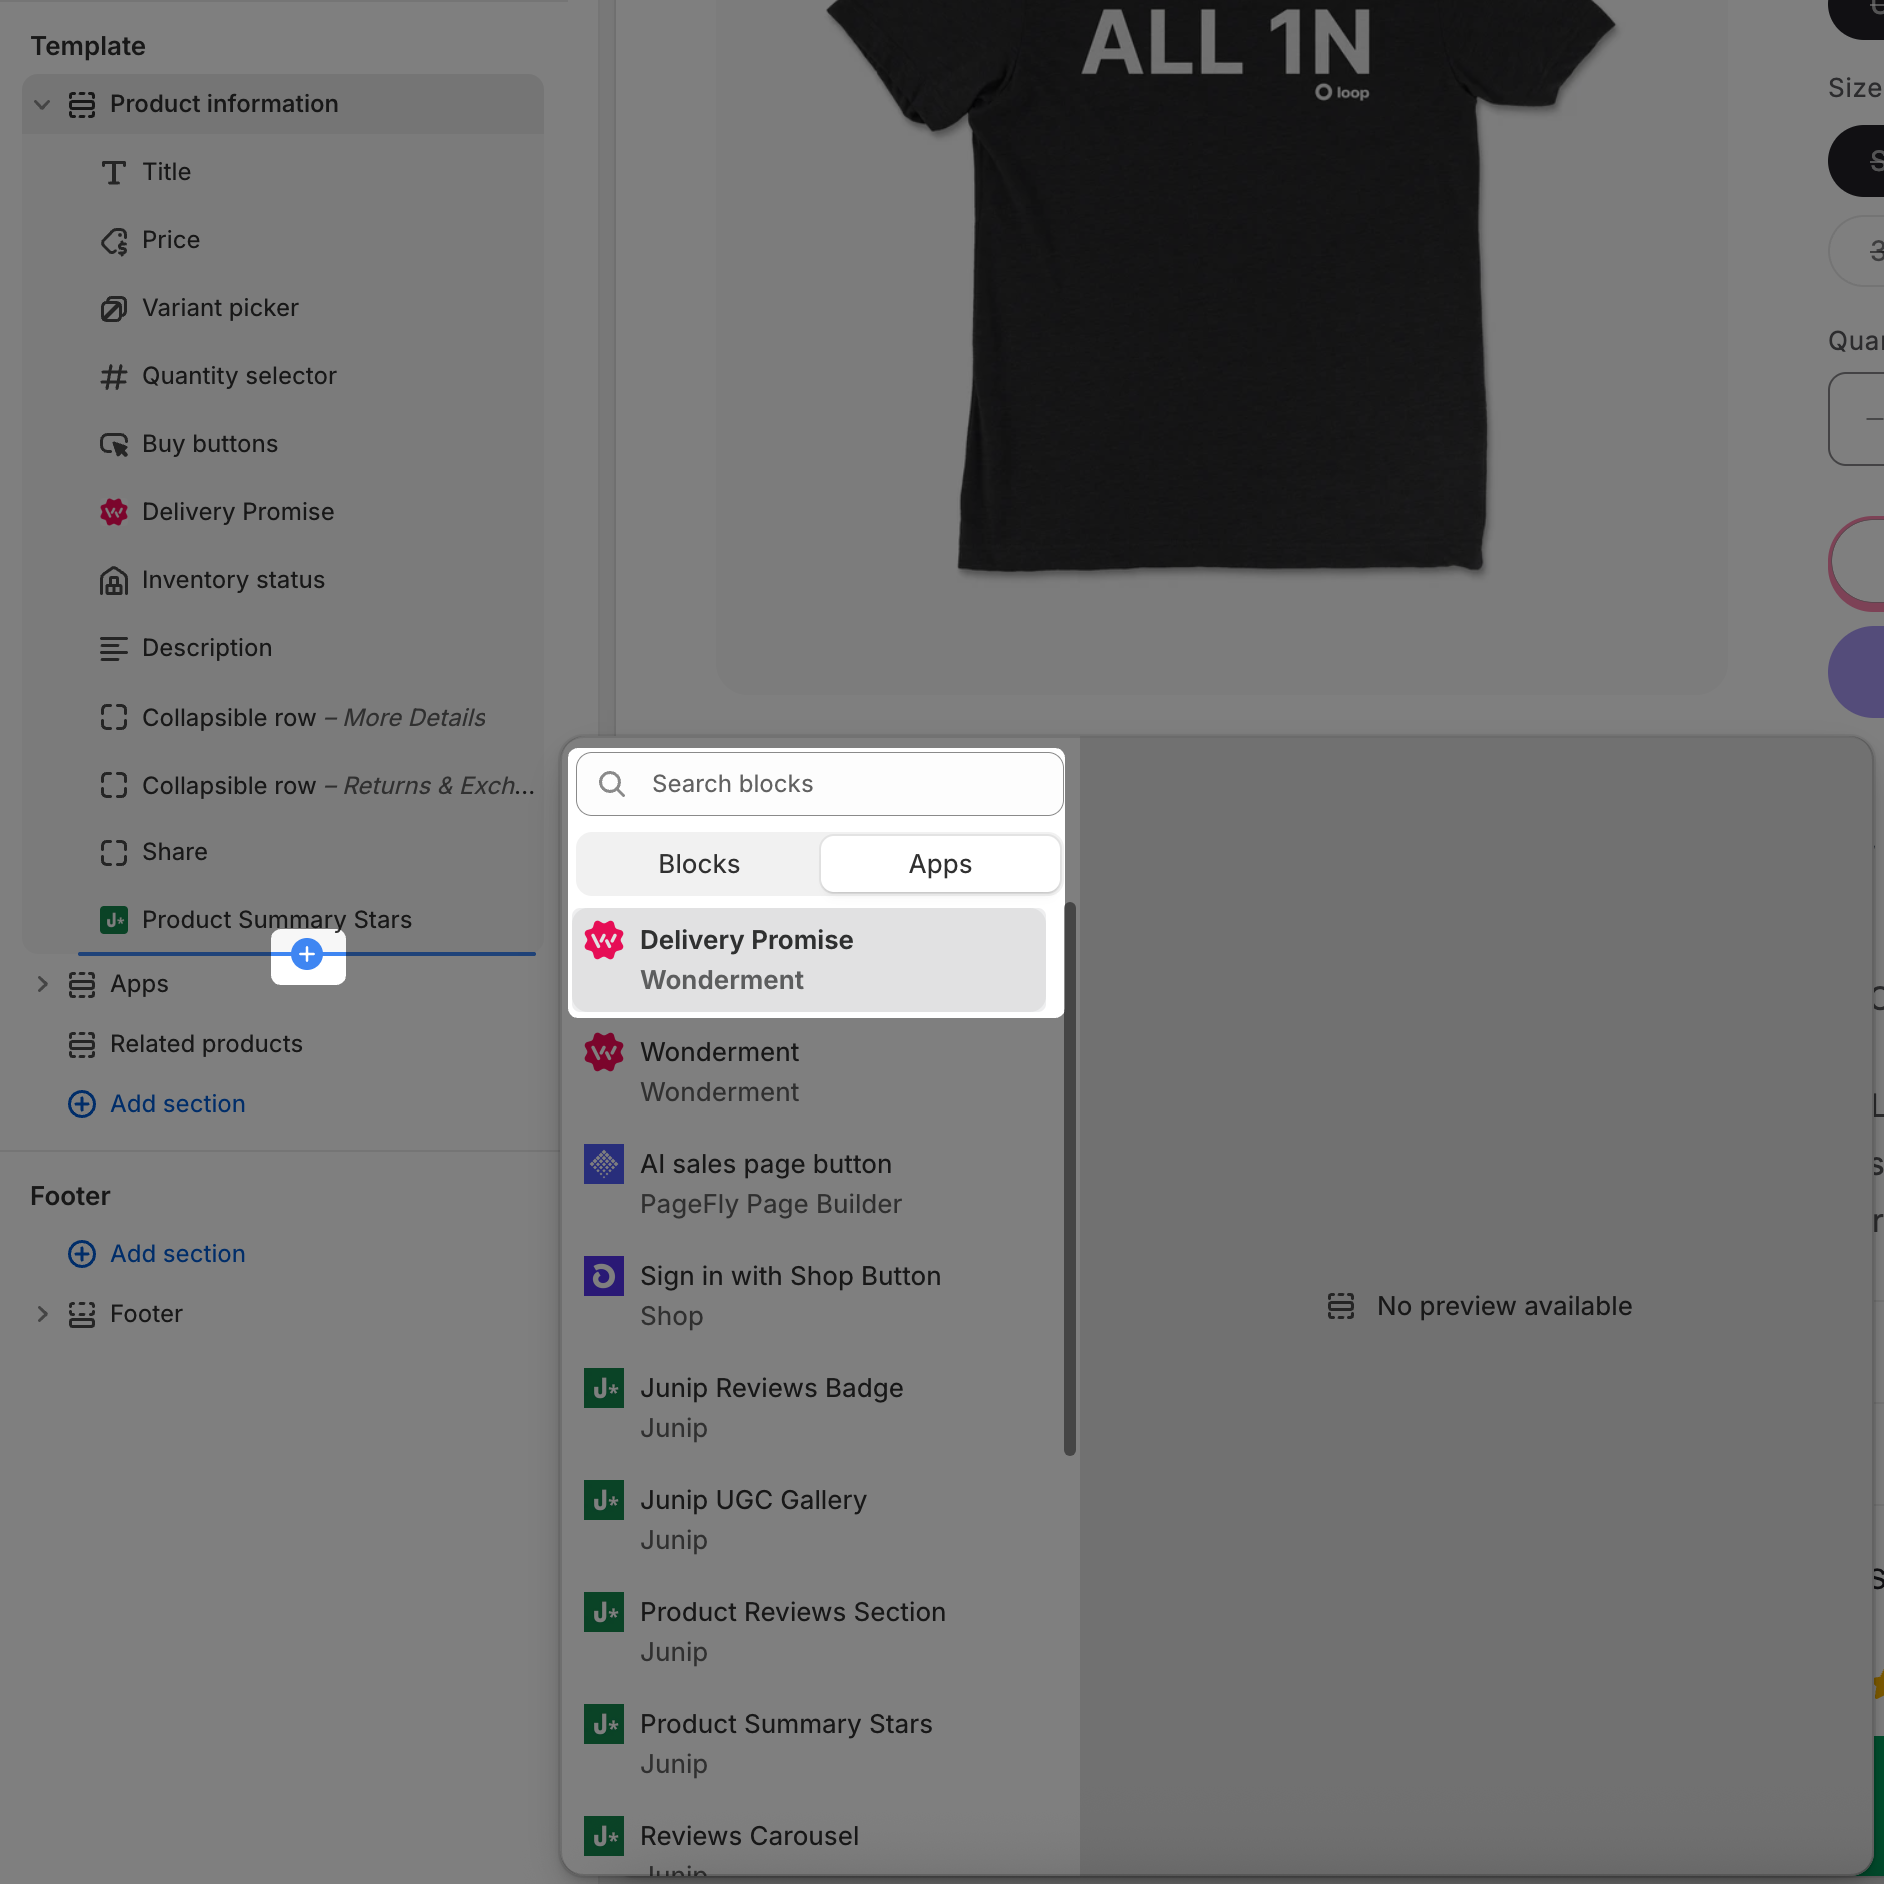Click the Footer group section icon
Viewport: 1884px width, 1884px height.
pos(82,1314)
